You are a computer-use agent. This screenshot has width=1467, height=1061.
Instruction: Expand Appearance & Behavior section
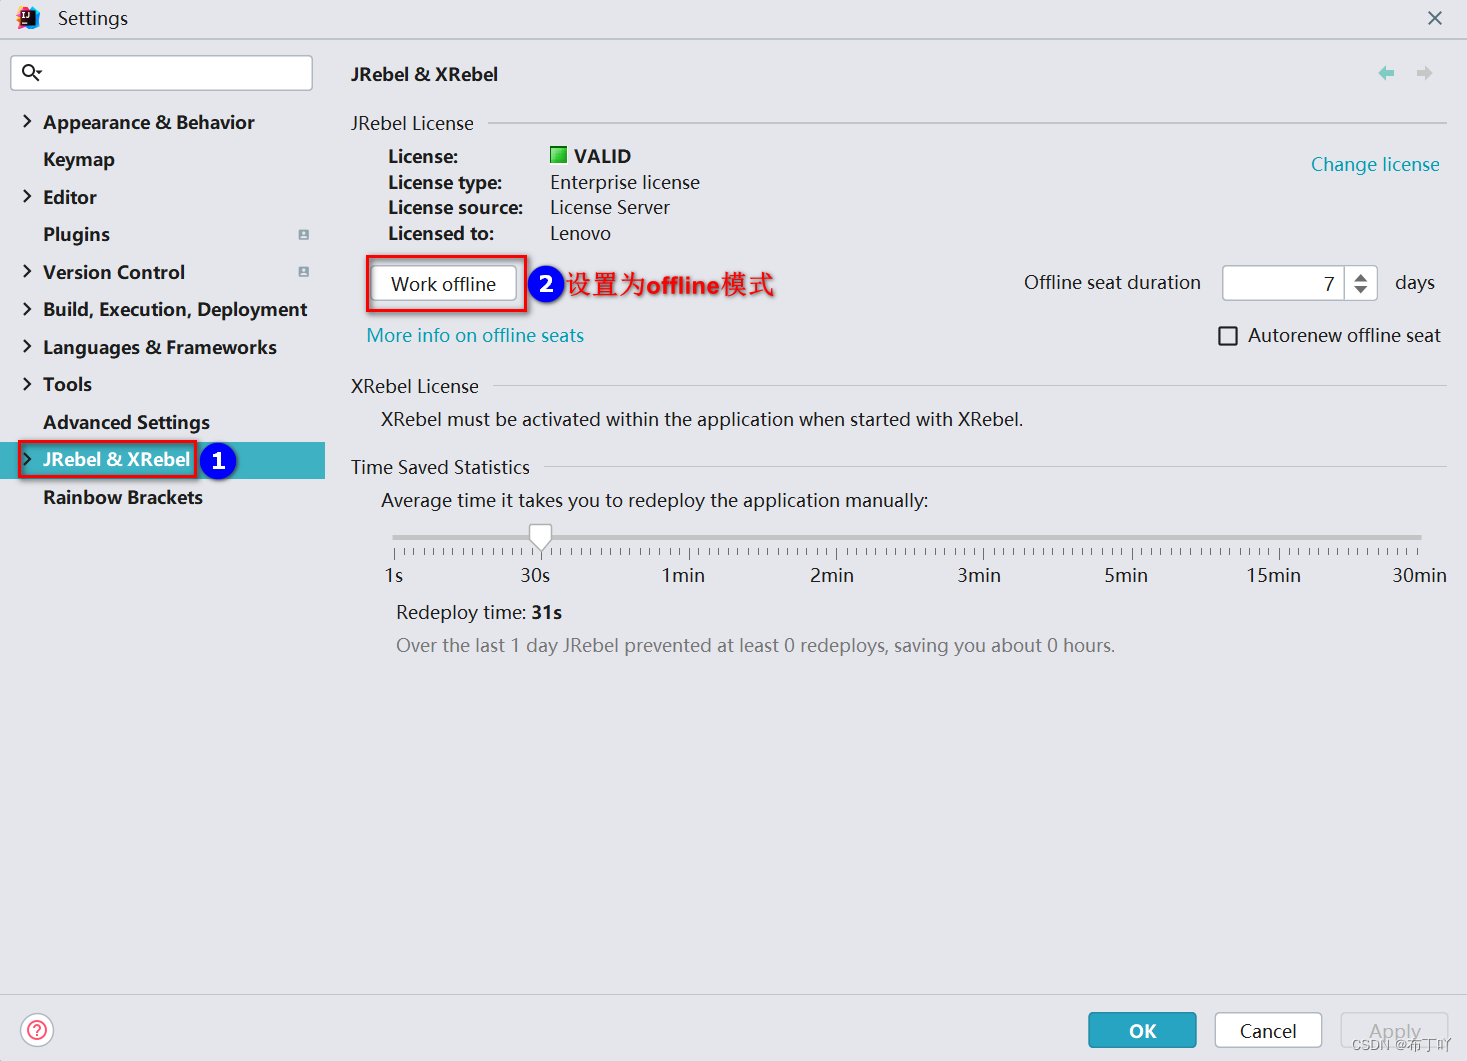click(x=27, y=122)
